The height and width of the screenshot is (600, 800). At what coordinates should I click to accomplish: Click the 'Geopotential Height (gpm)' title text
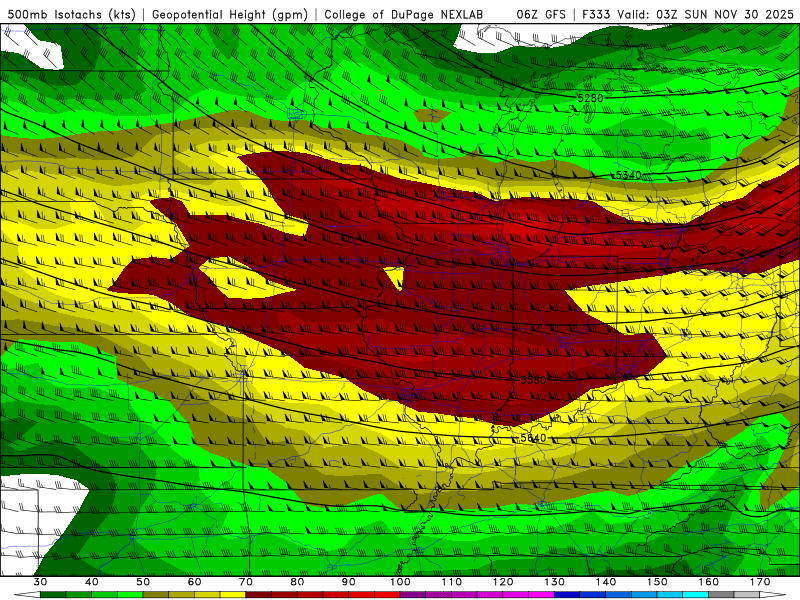(230, 14)
